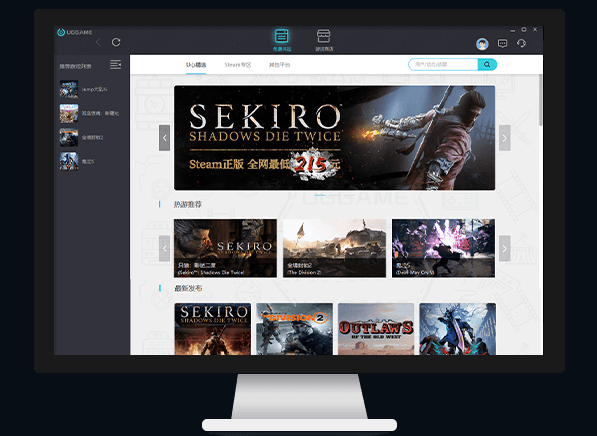This screenshot has width=597, height=436.
Task: Select the second sidebar game with colorful cover
Action: (x=89, y=113)
